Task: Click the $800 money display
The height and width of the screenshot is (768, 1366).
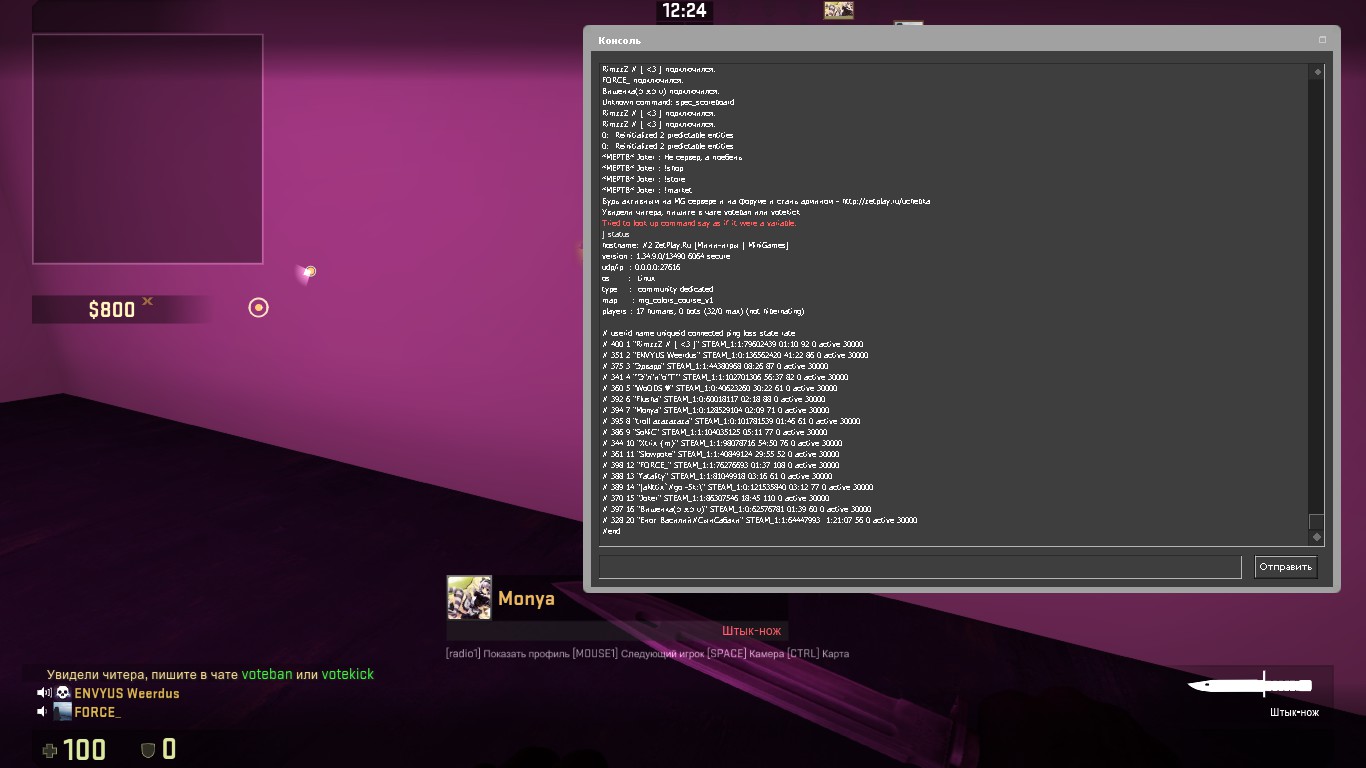Action: pos(111,310)
